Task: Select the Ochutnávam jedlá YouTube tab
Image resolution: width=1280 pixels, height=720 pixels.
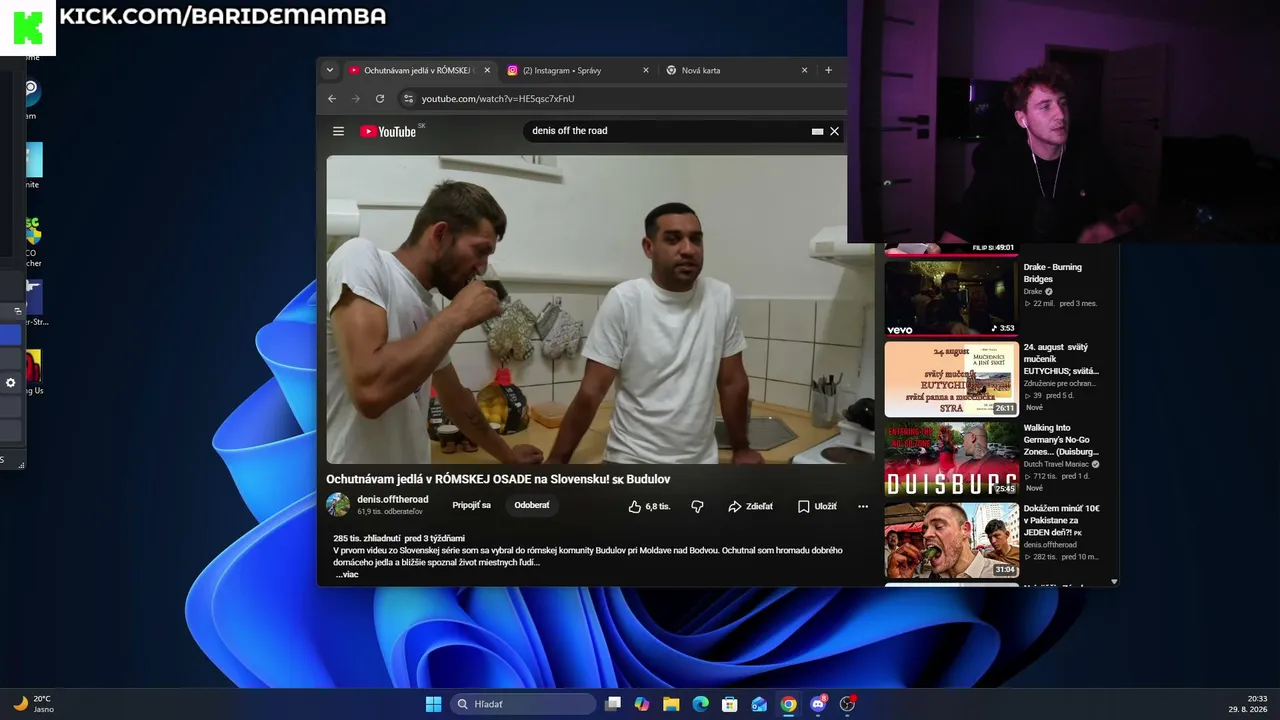Action: 418,70
